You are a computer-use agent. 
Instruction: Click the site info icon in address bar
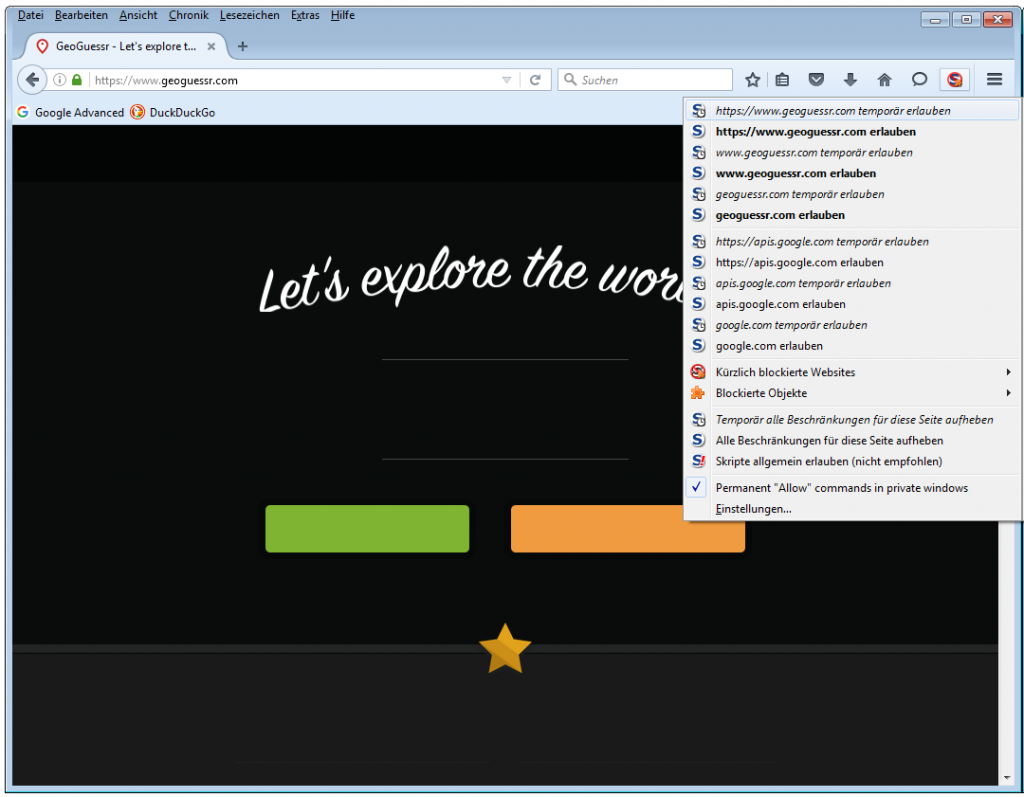tap(59, 80)
